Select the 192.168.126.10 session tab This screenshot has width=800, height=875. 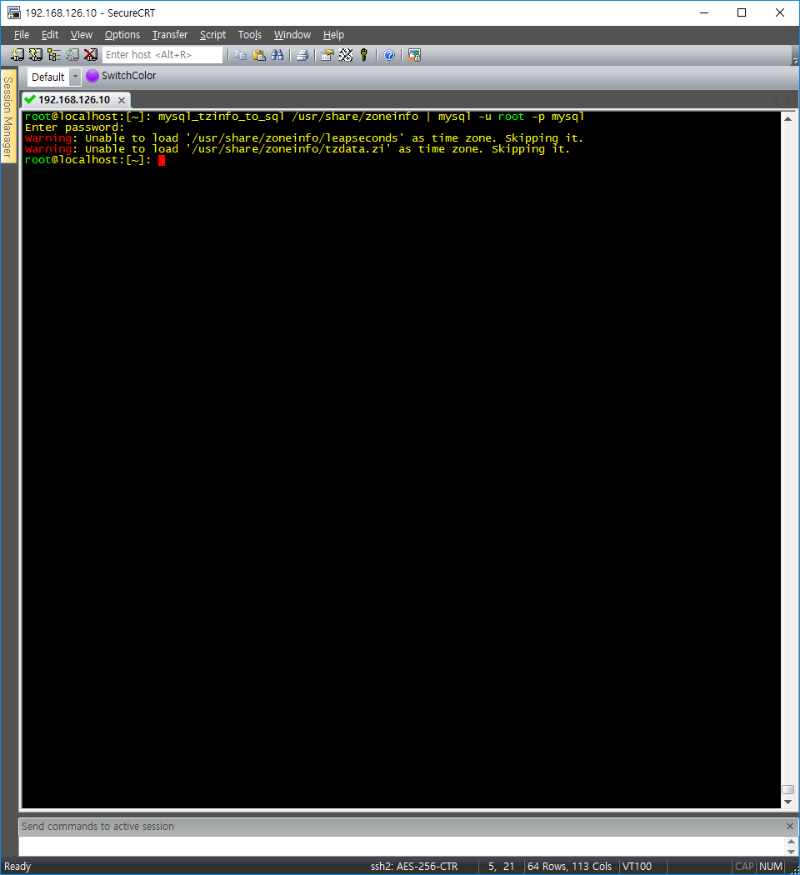click(73, 100)
